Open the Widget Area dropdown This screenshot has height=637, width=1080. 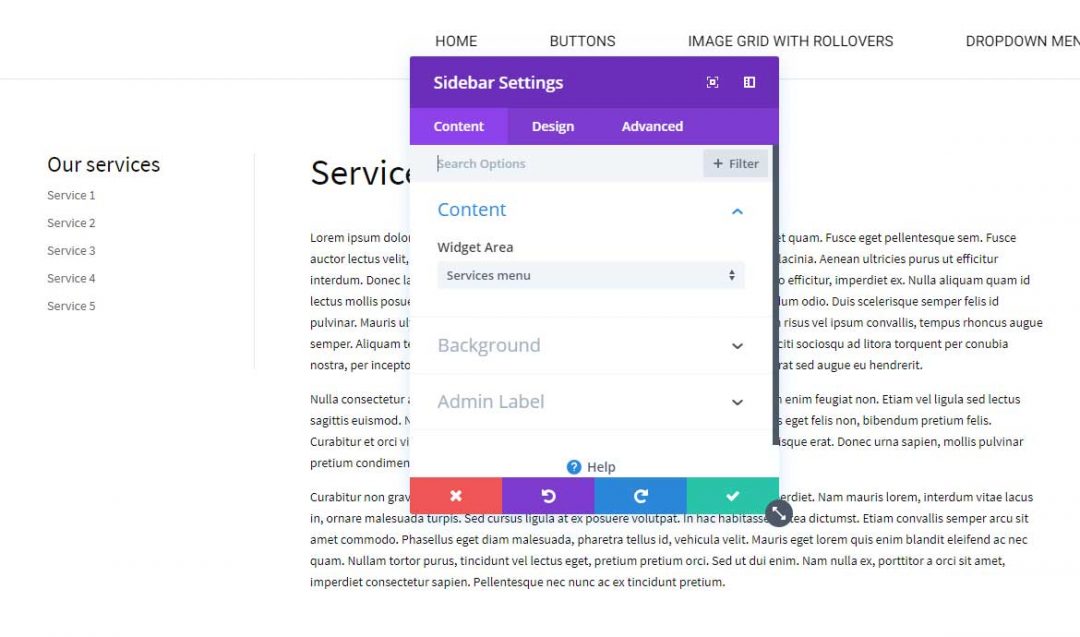pyautogui.click(x=590, y=275)
